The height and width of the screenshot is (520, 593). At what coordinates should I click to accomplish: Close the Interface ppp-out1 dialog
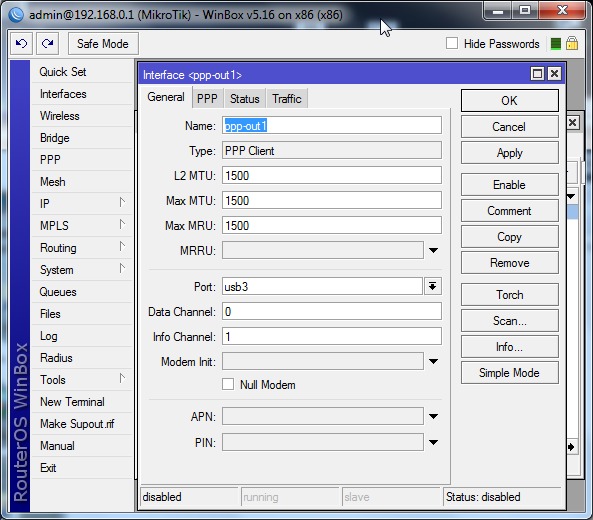coord(554,73)
